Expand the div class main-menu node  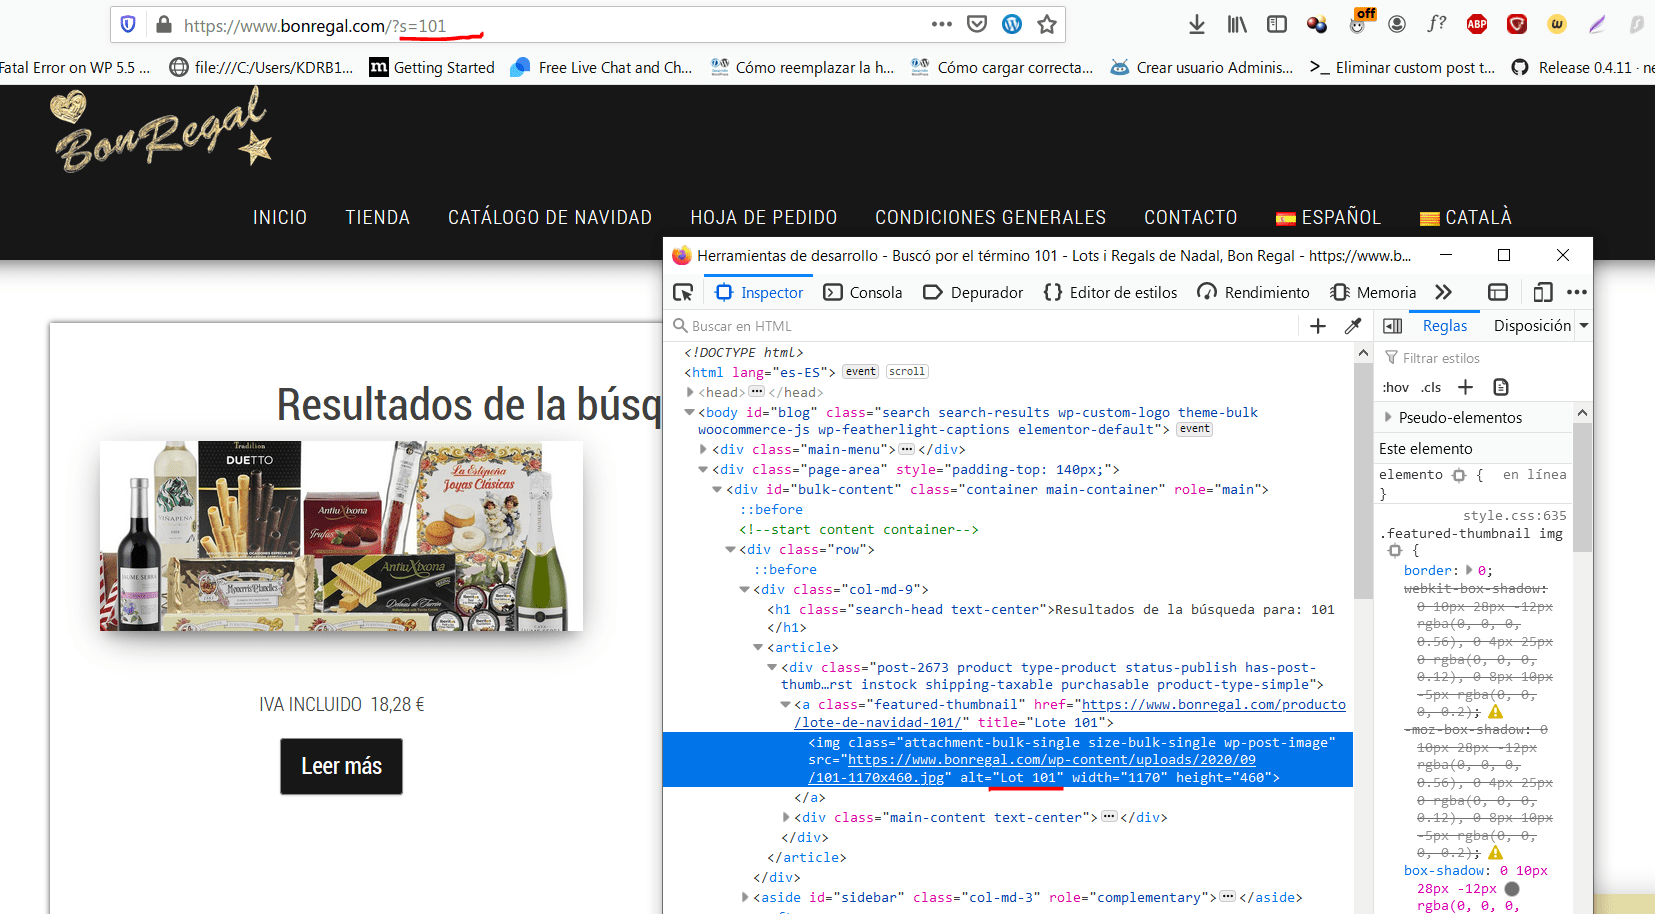click(704, 449)
